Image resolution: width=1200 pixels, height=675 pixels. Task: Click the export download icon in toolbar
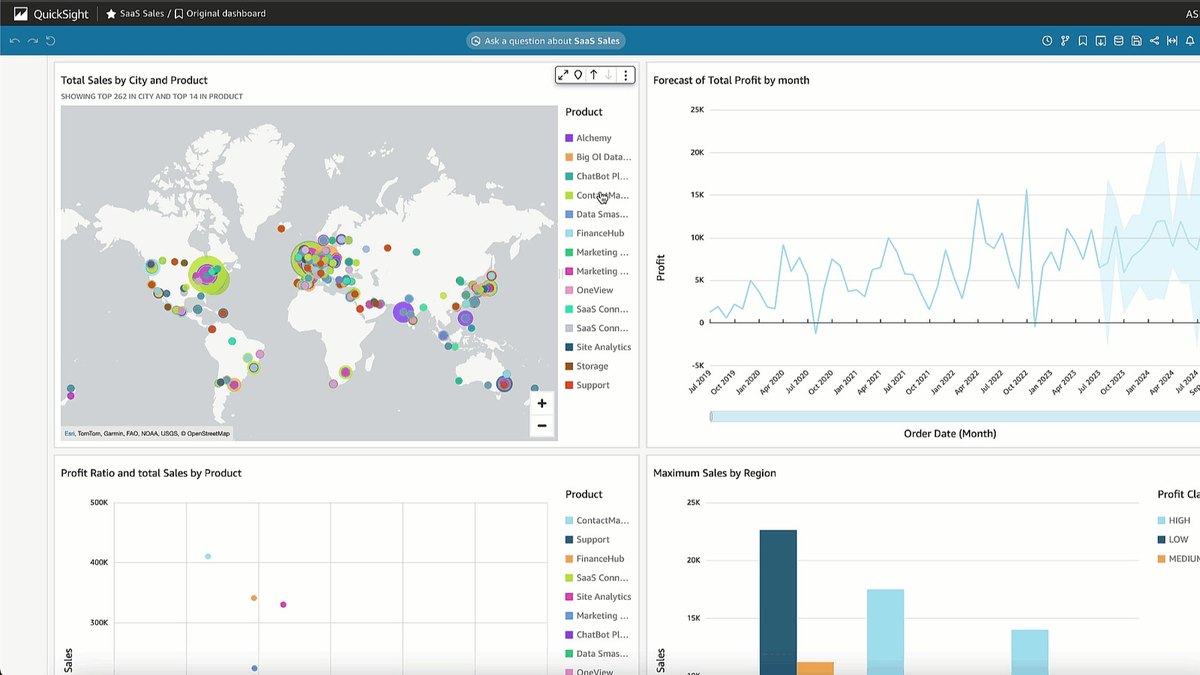coord(1101,41)
